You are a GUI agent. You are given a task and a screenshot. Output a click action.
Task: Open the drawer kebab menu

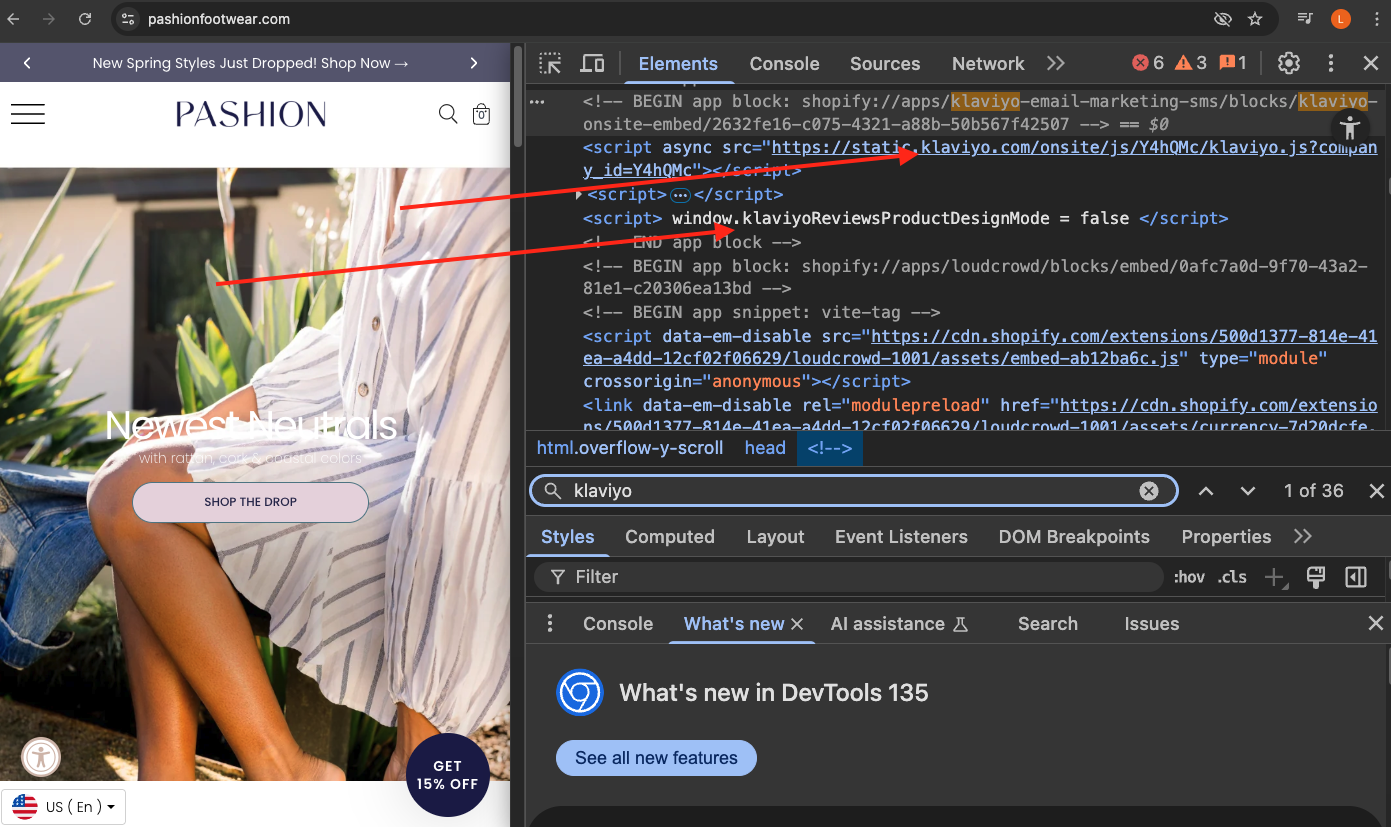550,624
